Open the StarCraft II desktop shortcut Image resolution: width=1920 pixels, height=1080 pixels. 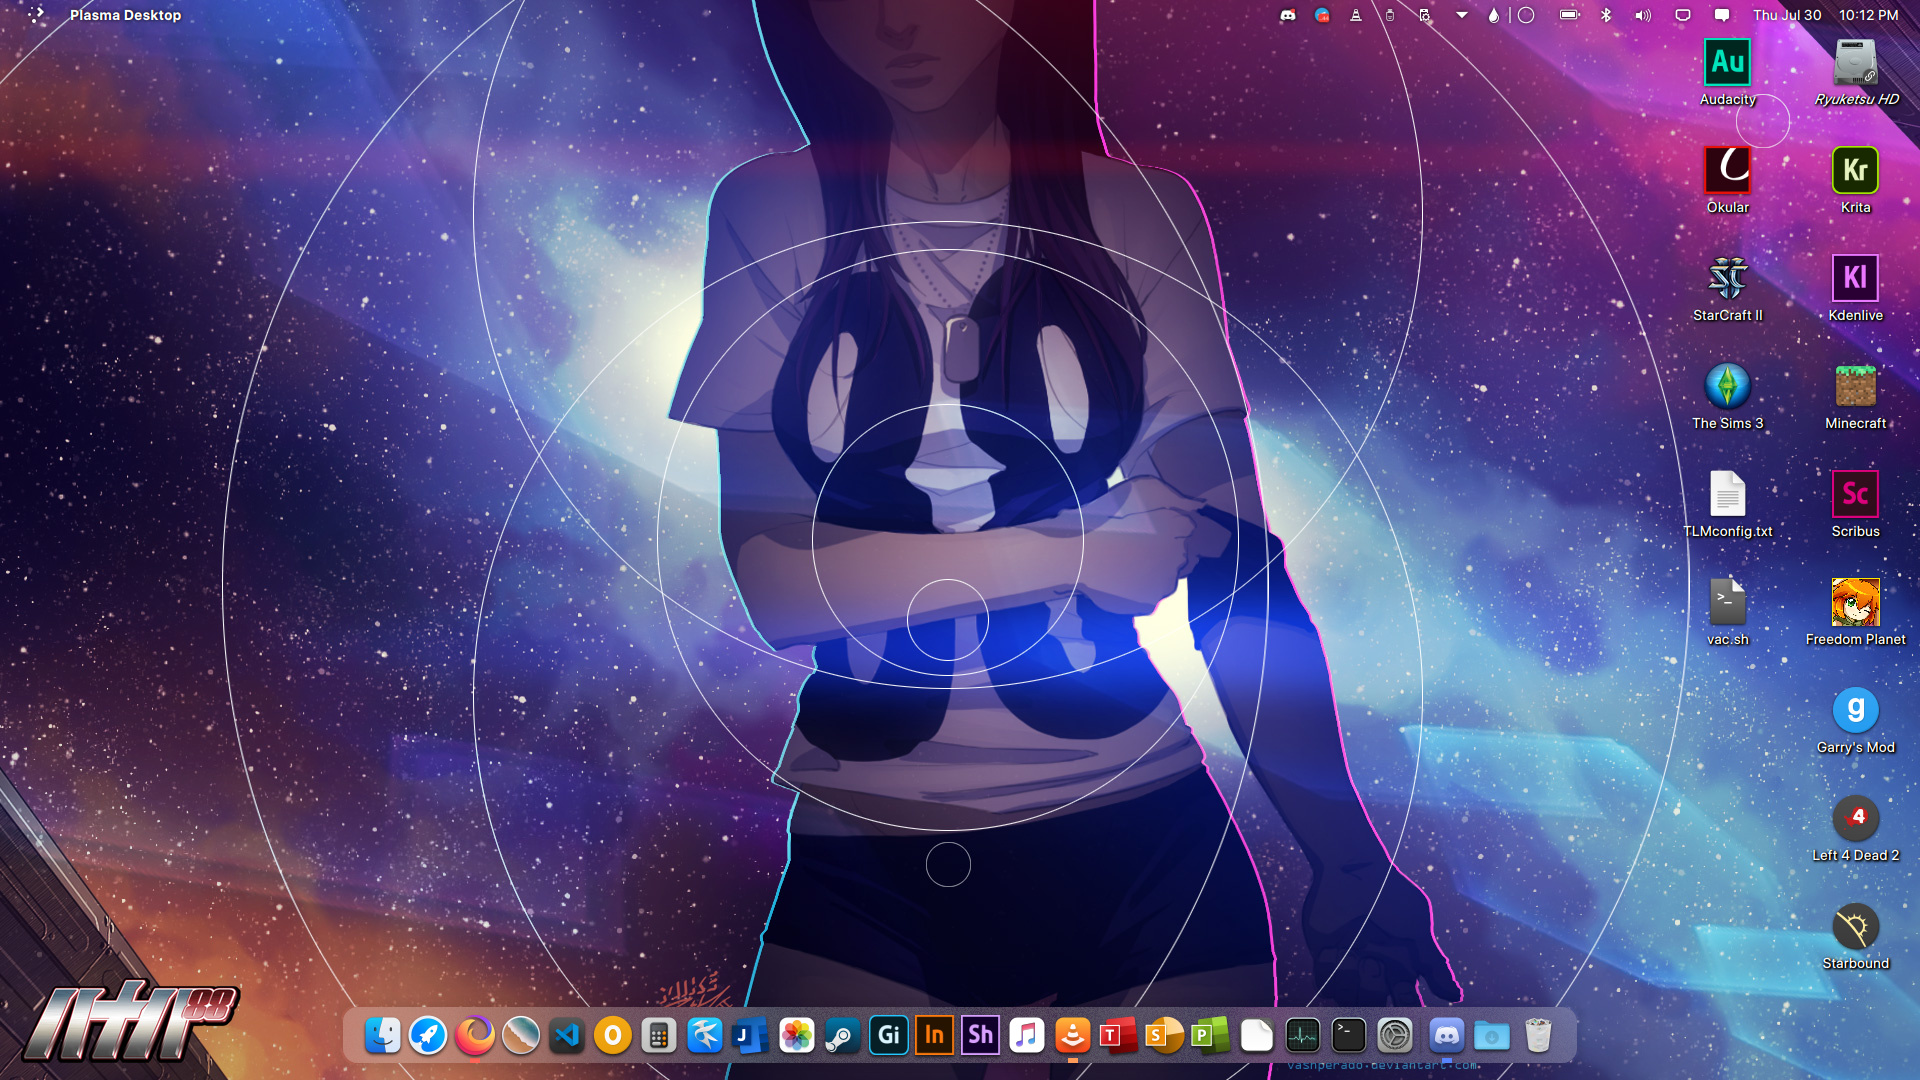point(1727,278)
